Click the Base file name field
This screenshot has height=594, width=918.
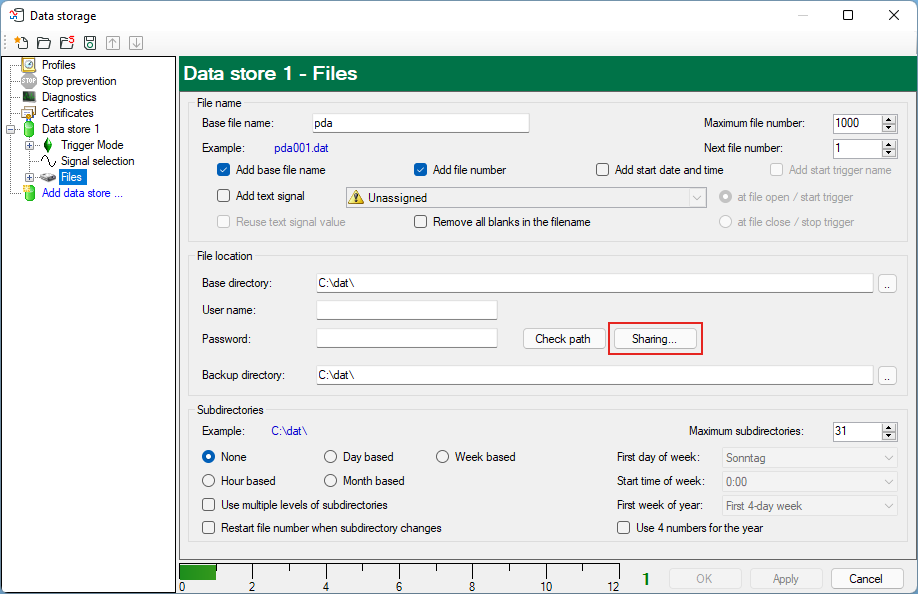418,123
